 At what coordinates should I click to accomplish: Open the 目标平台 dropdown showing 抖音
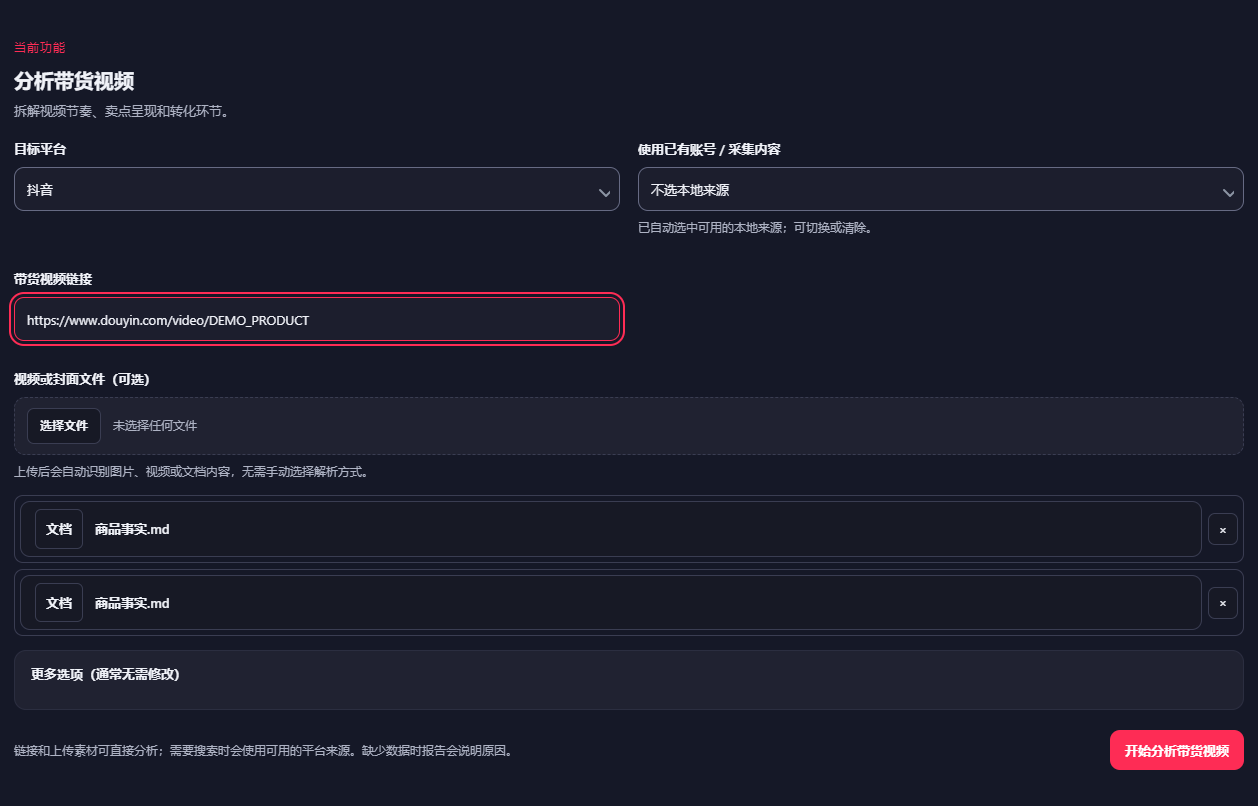(317, 189)
